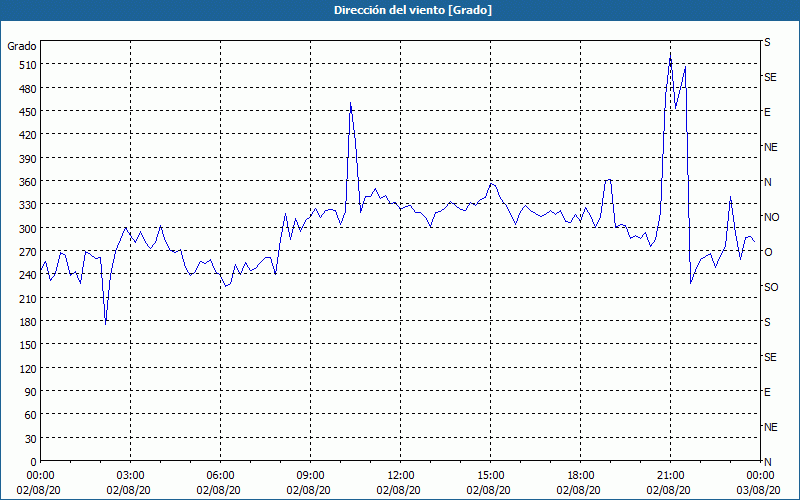Click the uppermost "S" compass label above 510
Viewport: 800px width, 500px height.
pos(767,42)
